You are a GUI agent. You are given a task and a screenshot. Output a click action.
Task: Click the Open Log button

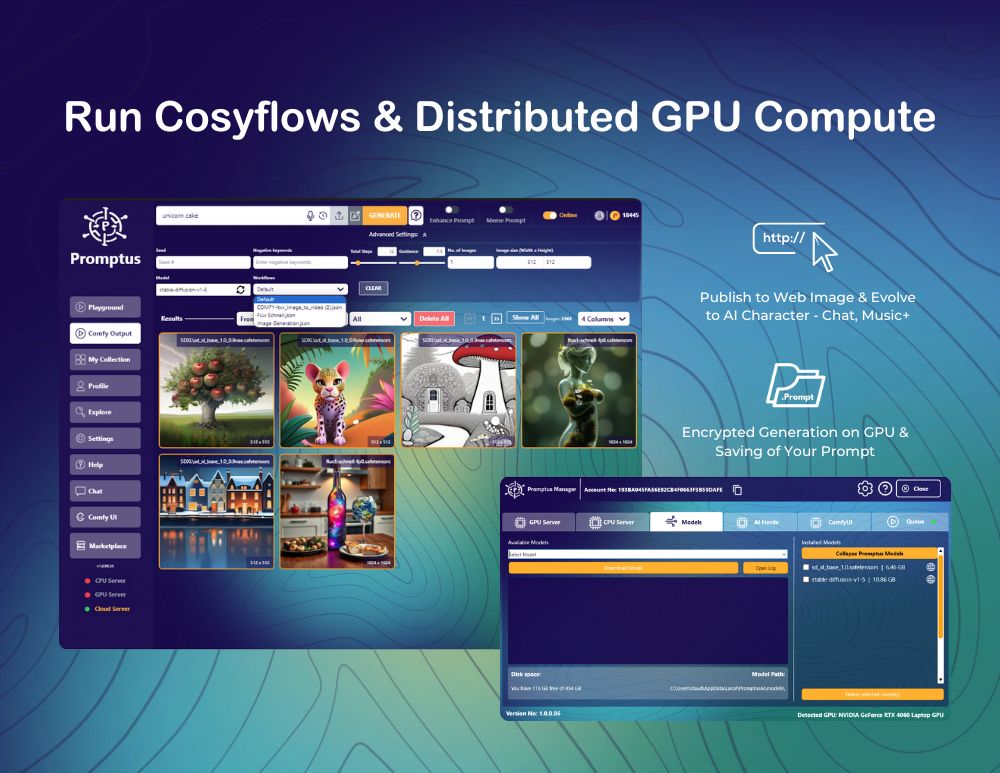[x=765, y=568]
